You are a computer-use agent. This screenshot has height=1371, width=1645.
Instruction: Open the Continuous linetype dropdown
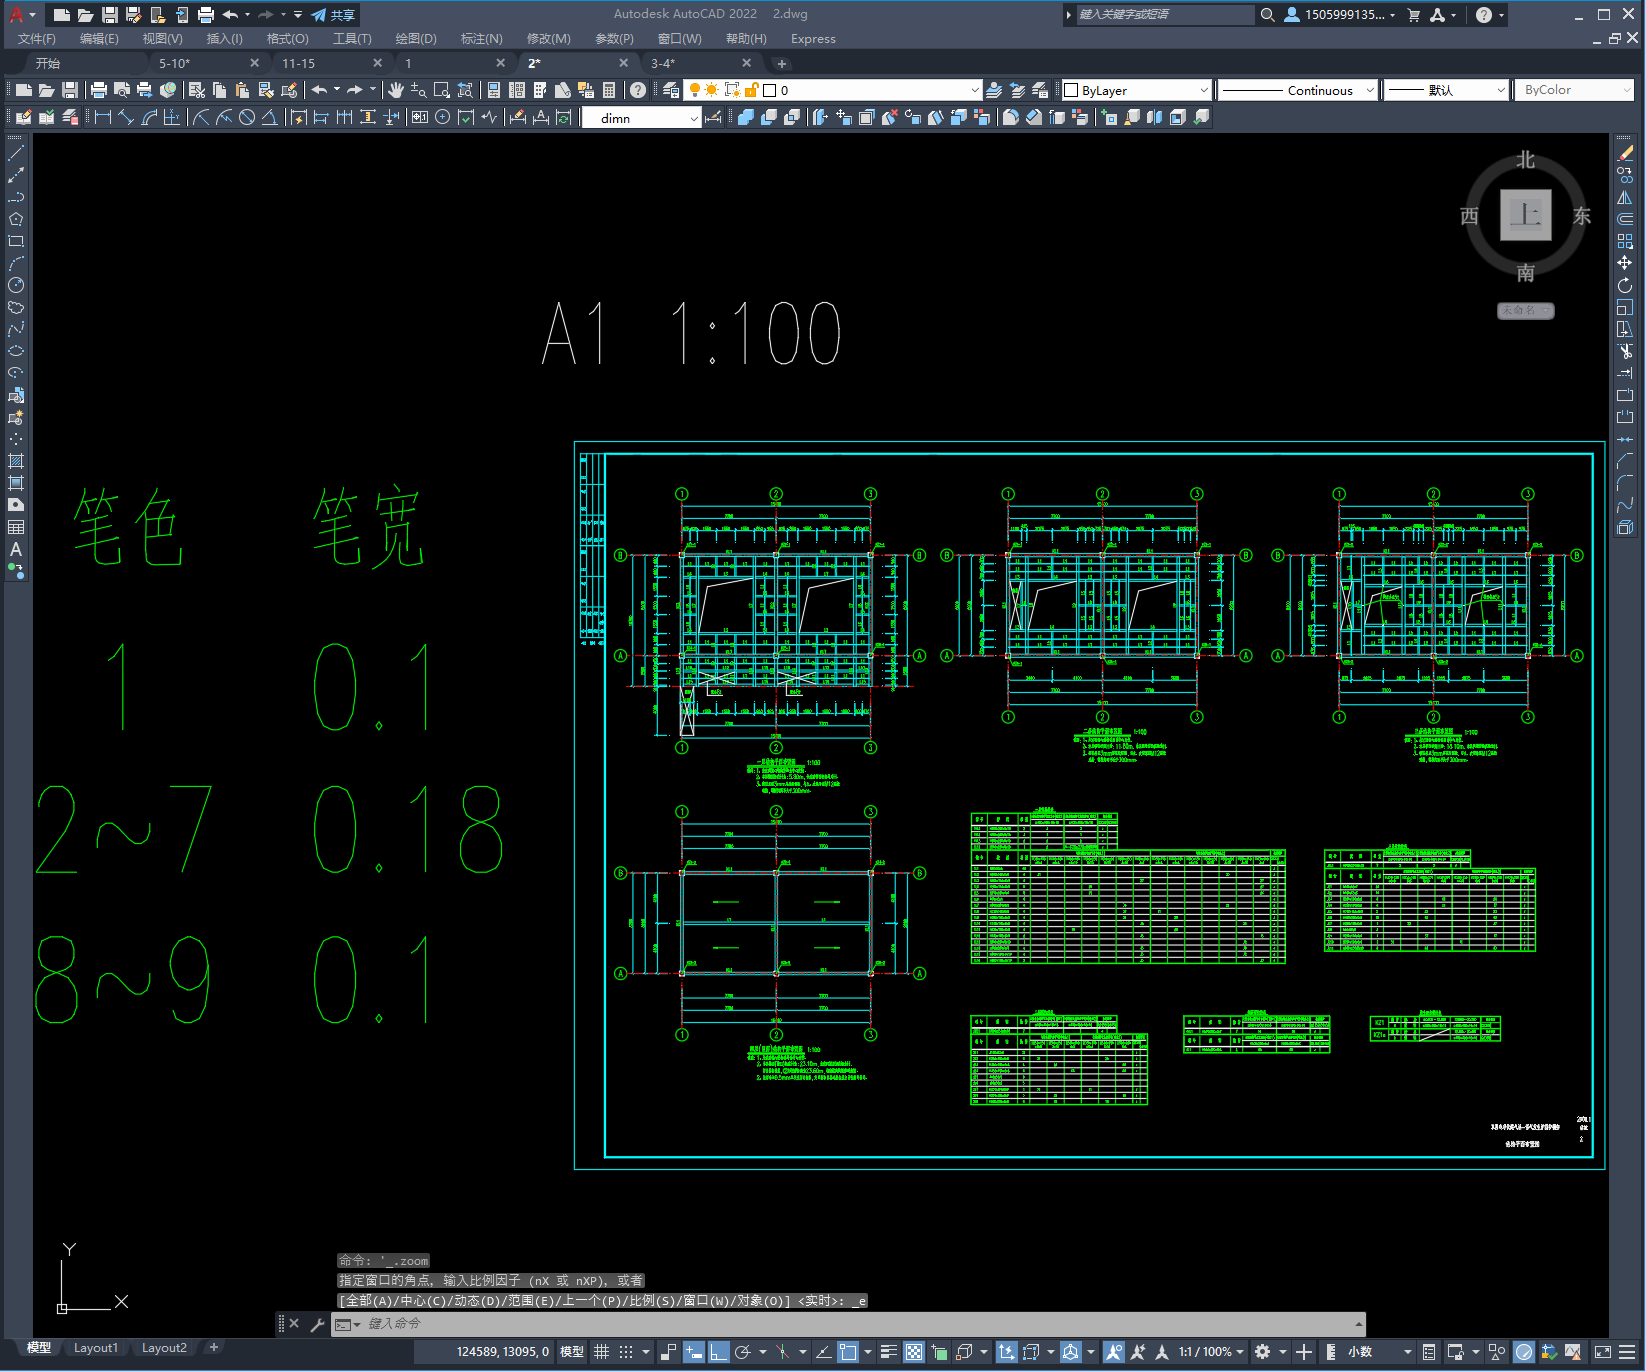tap(1370, 90)
